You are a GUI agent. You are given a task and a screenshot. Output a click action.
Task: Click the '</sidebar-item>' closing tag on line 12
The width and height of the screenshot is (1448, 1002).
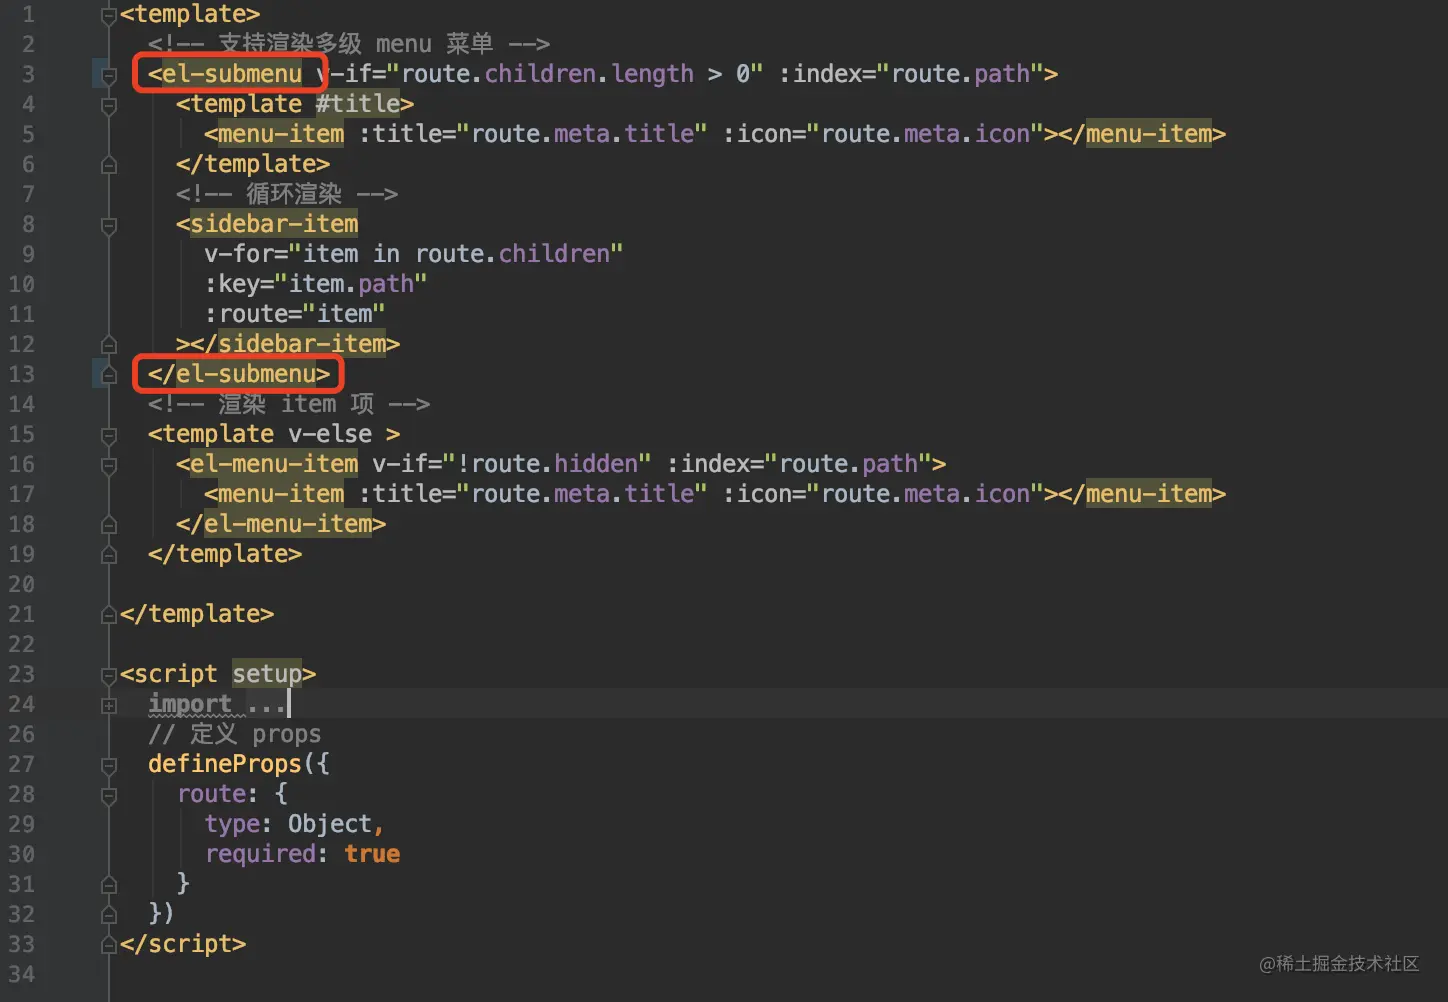(x=295, y=344)
